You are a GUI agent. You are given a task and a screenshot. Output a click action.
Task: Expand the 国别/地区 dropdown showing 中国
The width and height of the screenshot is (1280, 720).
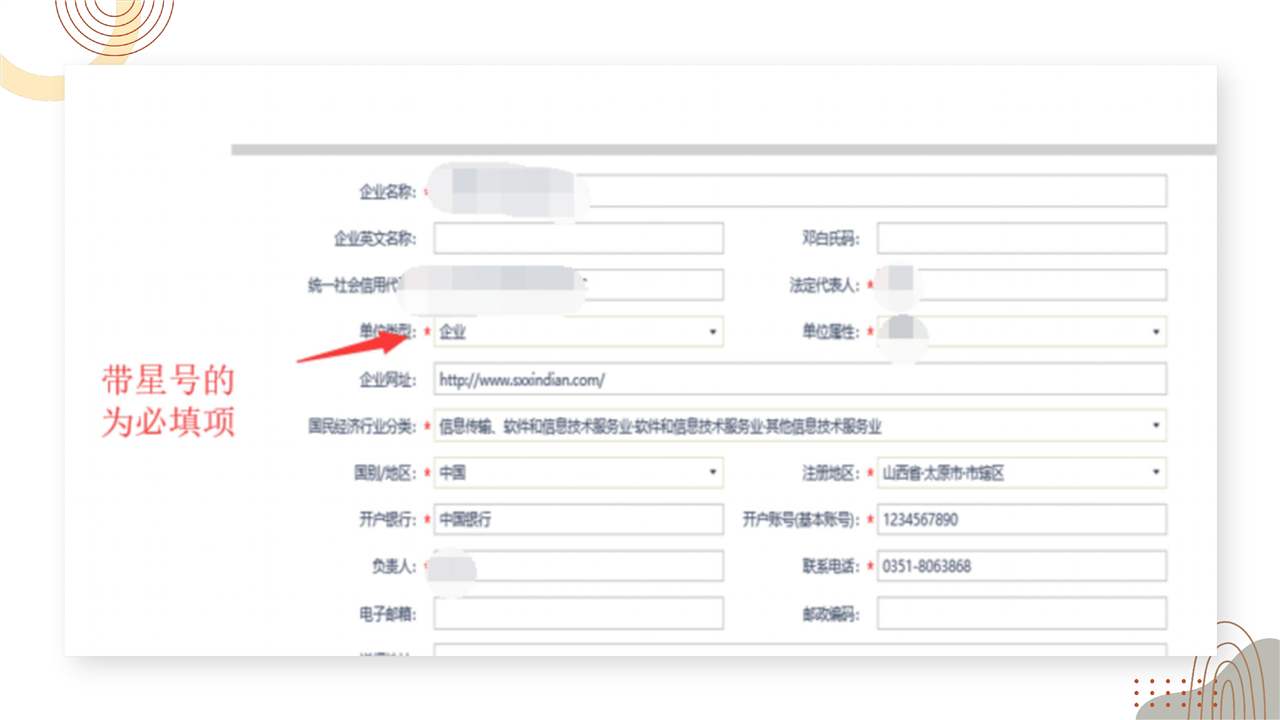(578, 473)
